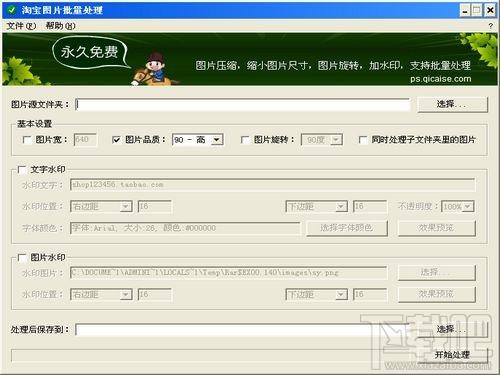Open 下边距 dropdown in 文字水印 section
The width and height of the screenshot is (500, 375).
coord(341,207)
